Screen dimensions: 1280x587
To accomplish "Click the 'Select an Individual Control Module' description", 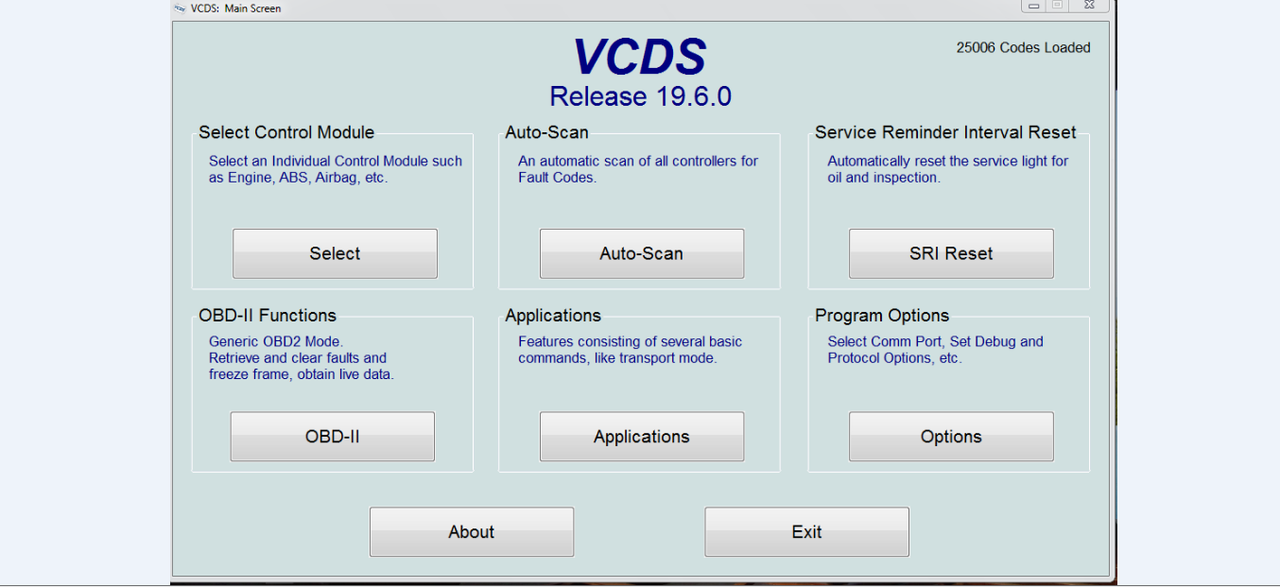I will pos(335,169).
